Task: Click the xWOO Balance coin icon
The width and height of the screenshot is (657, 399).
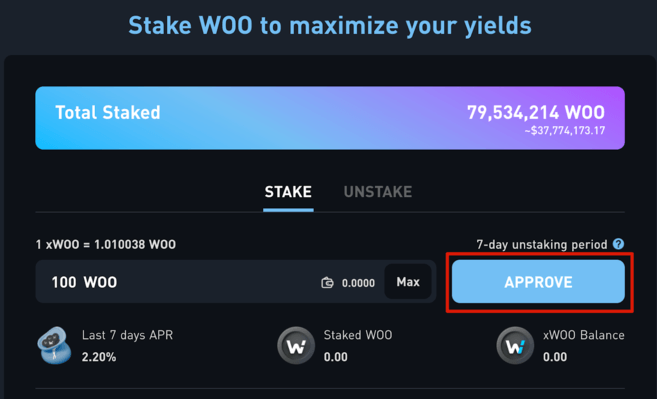Action: coord(515,345)
